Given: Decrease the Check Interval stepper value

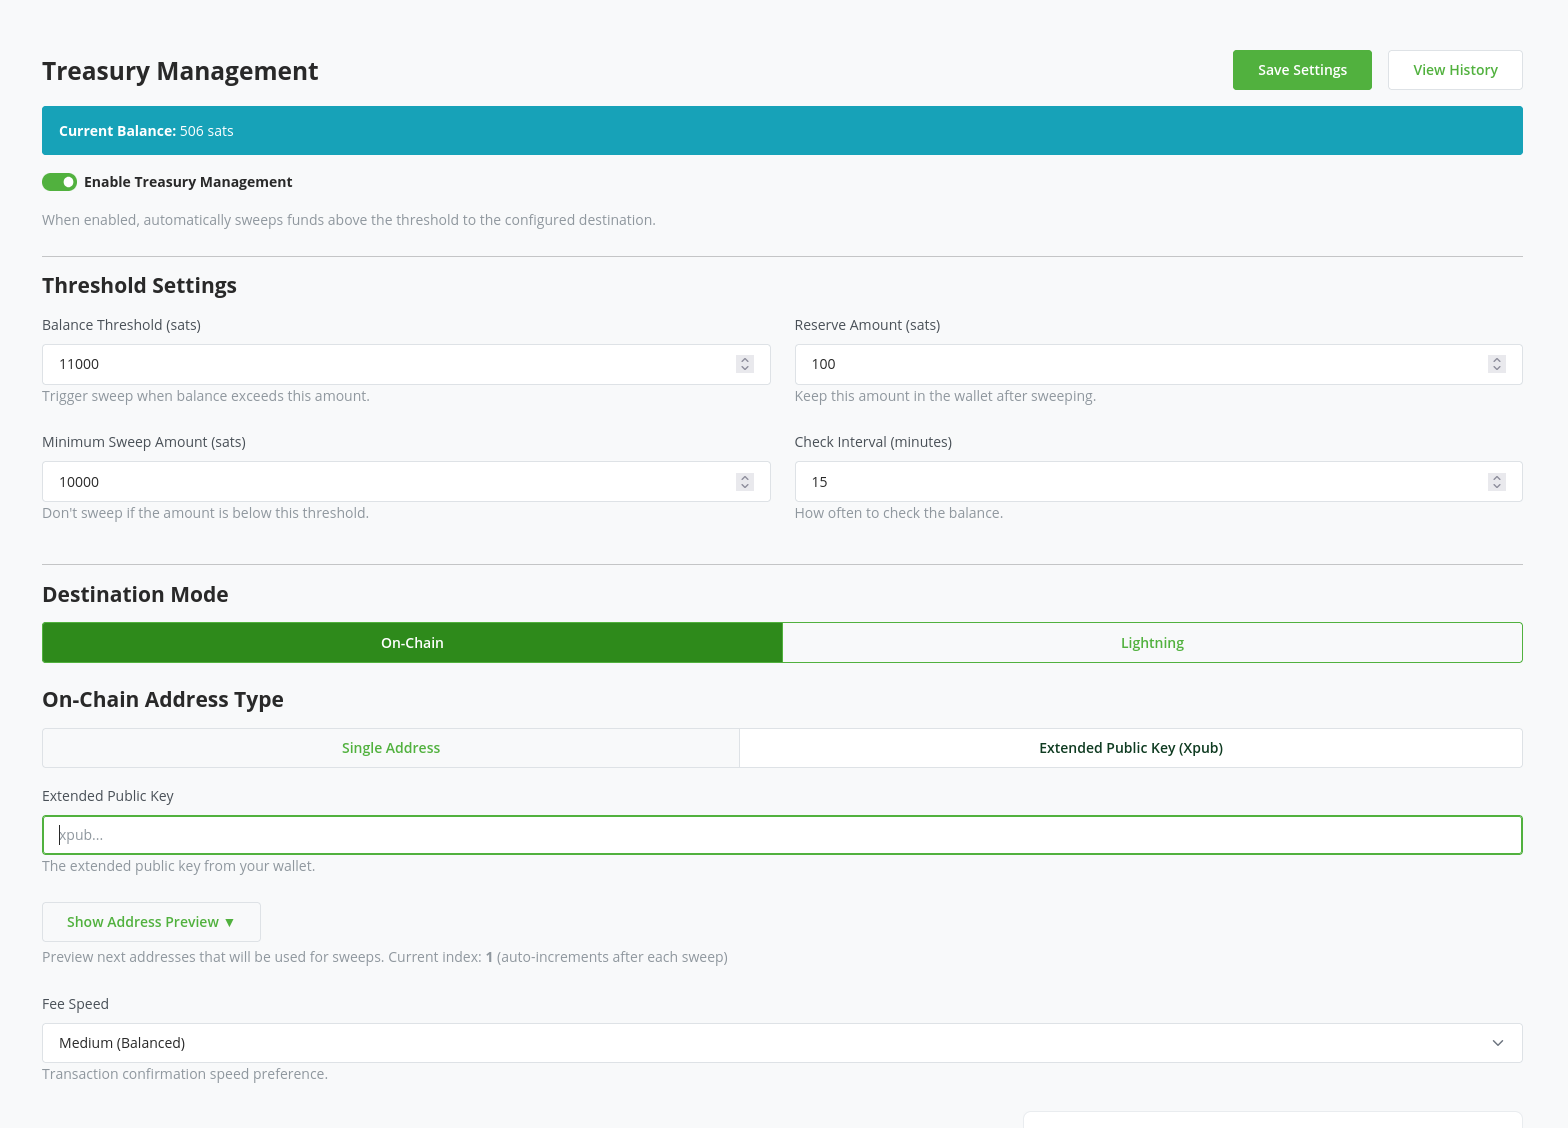Looking at the screenshot, I should tap(1496, 486).
